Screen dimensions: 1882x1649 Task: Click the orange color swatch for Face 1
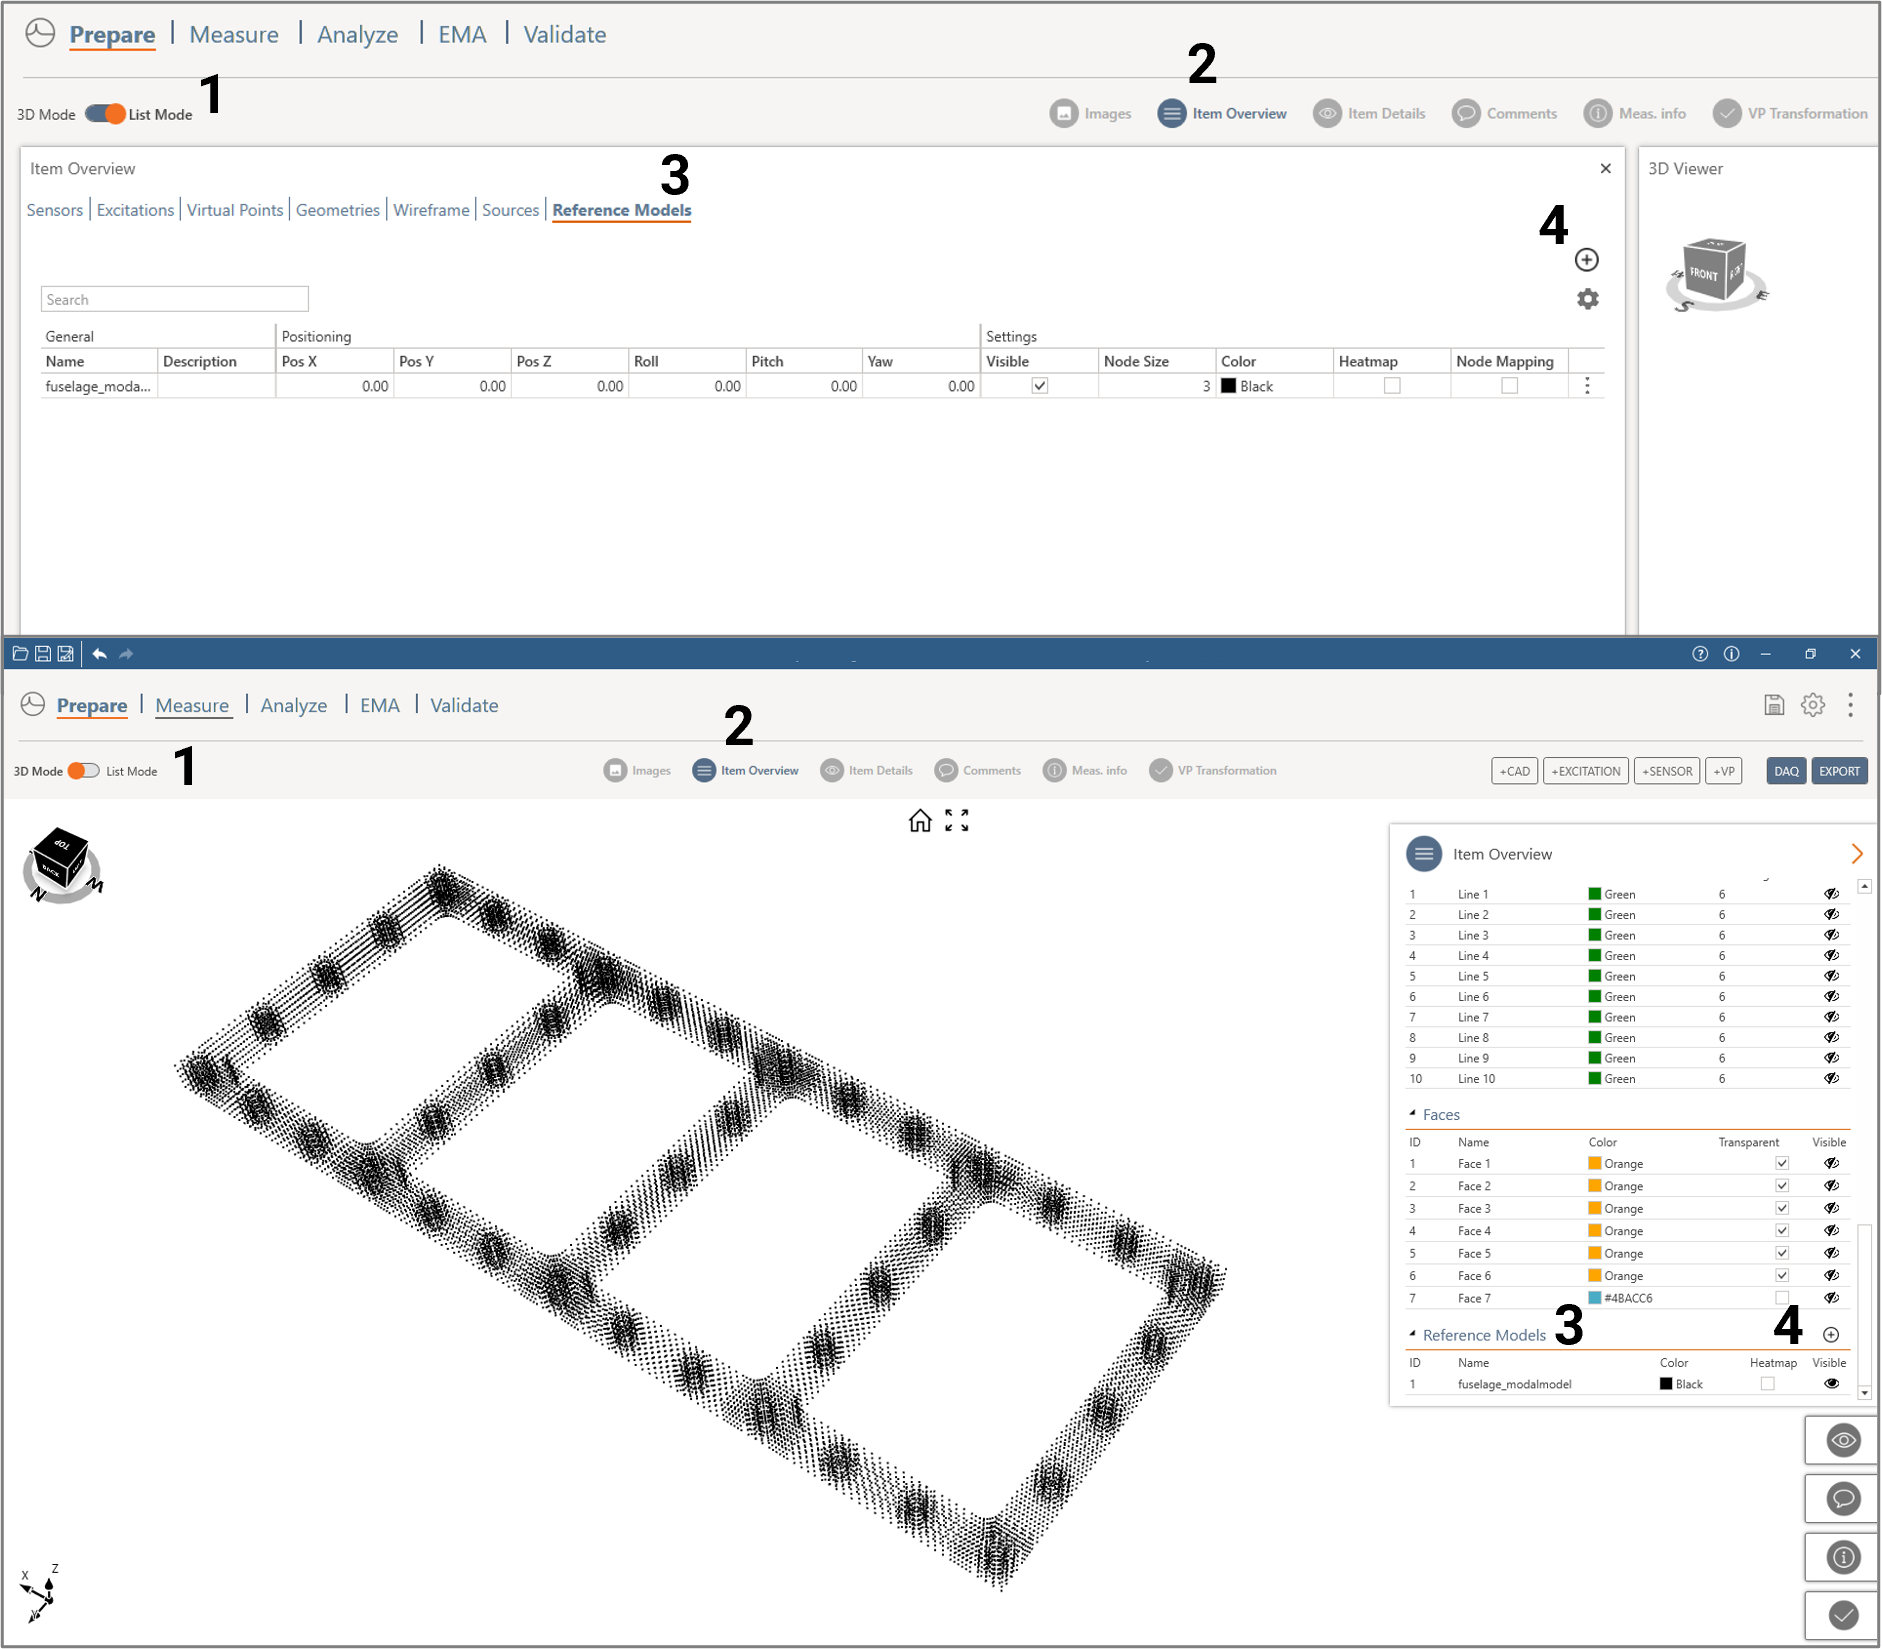tap(1594, 1164)
